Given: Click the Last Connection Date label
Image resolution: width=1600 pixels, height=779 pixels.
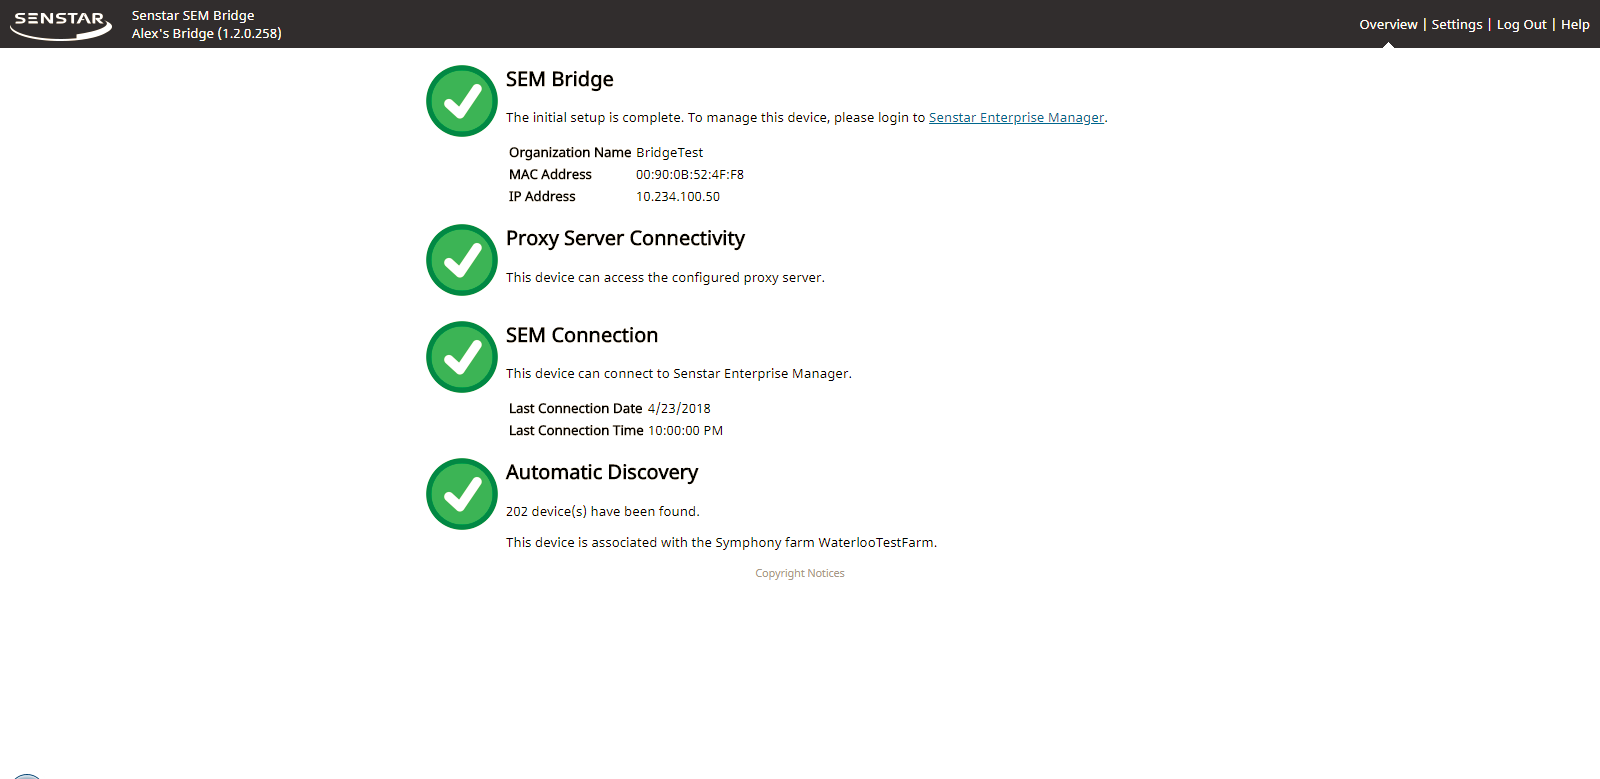Looking at the screenshot, I should point(575,408).
